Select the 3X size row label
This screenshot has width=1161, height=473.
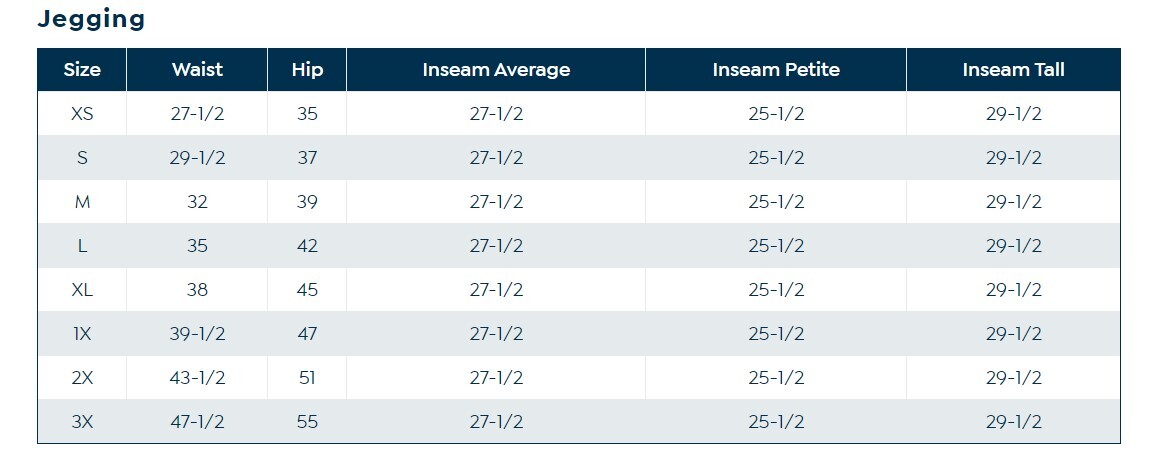click(x=82, y=422)
